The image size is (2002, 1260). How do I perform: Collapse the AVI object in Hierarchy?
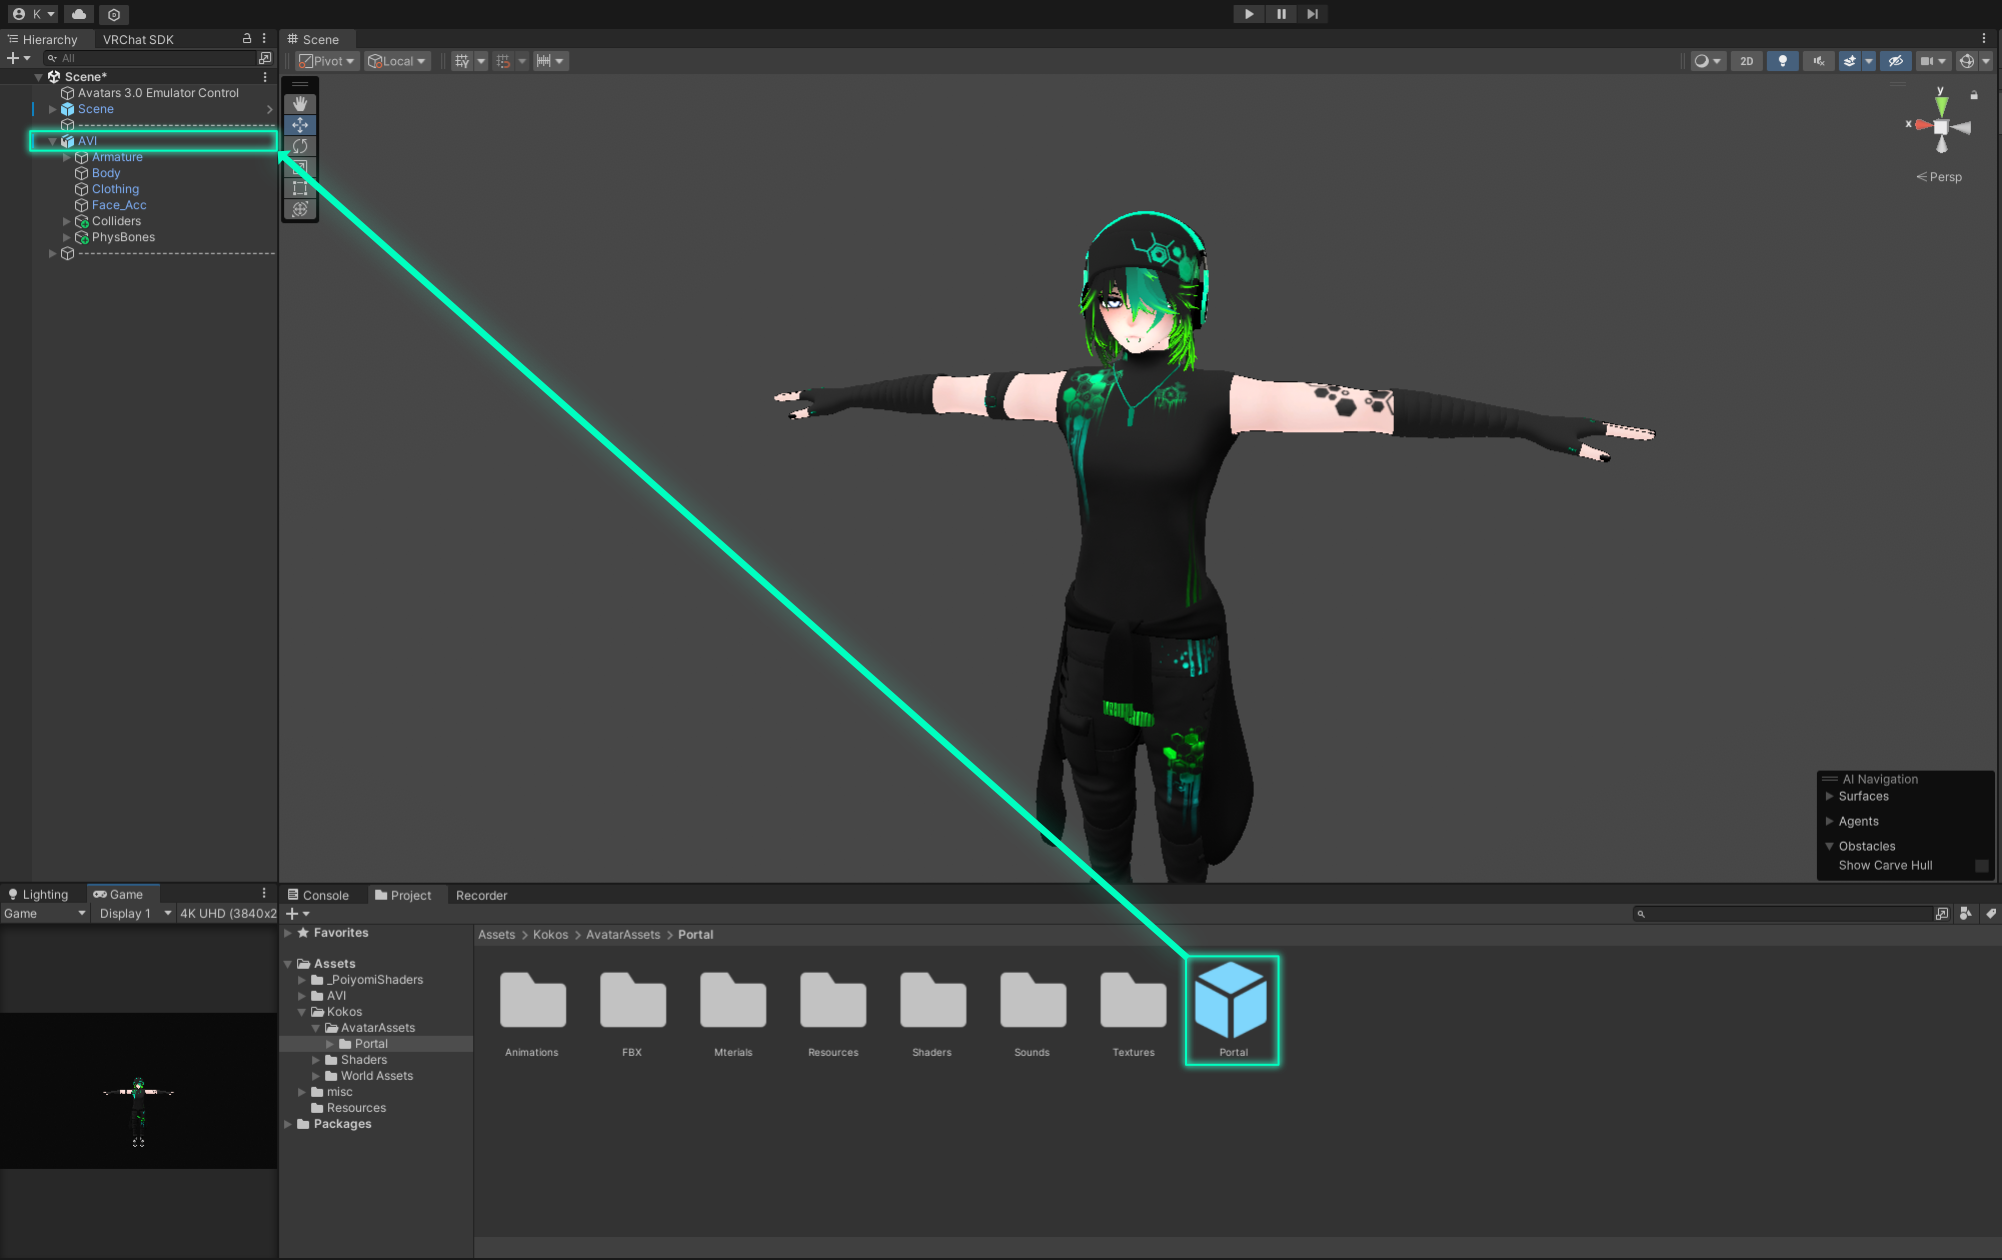[x=52, y=141]
